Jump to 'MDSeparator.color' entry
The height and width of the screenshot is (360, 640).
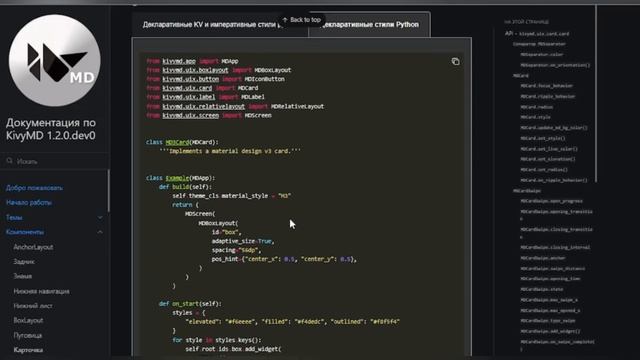click(542, 54)
